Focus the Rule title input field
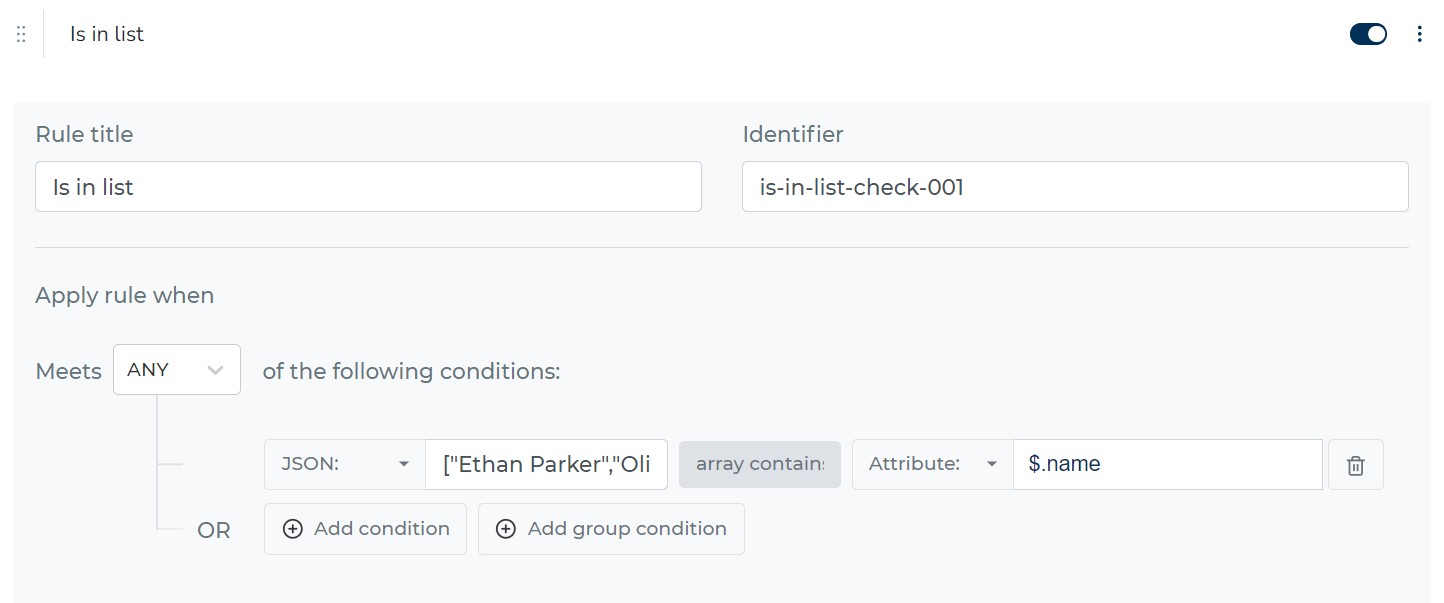This screenshot has height=603, width=1444. 368,187
